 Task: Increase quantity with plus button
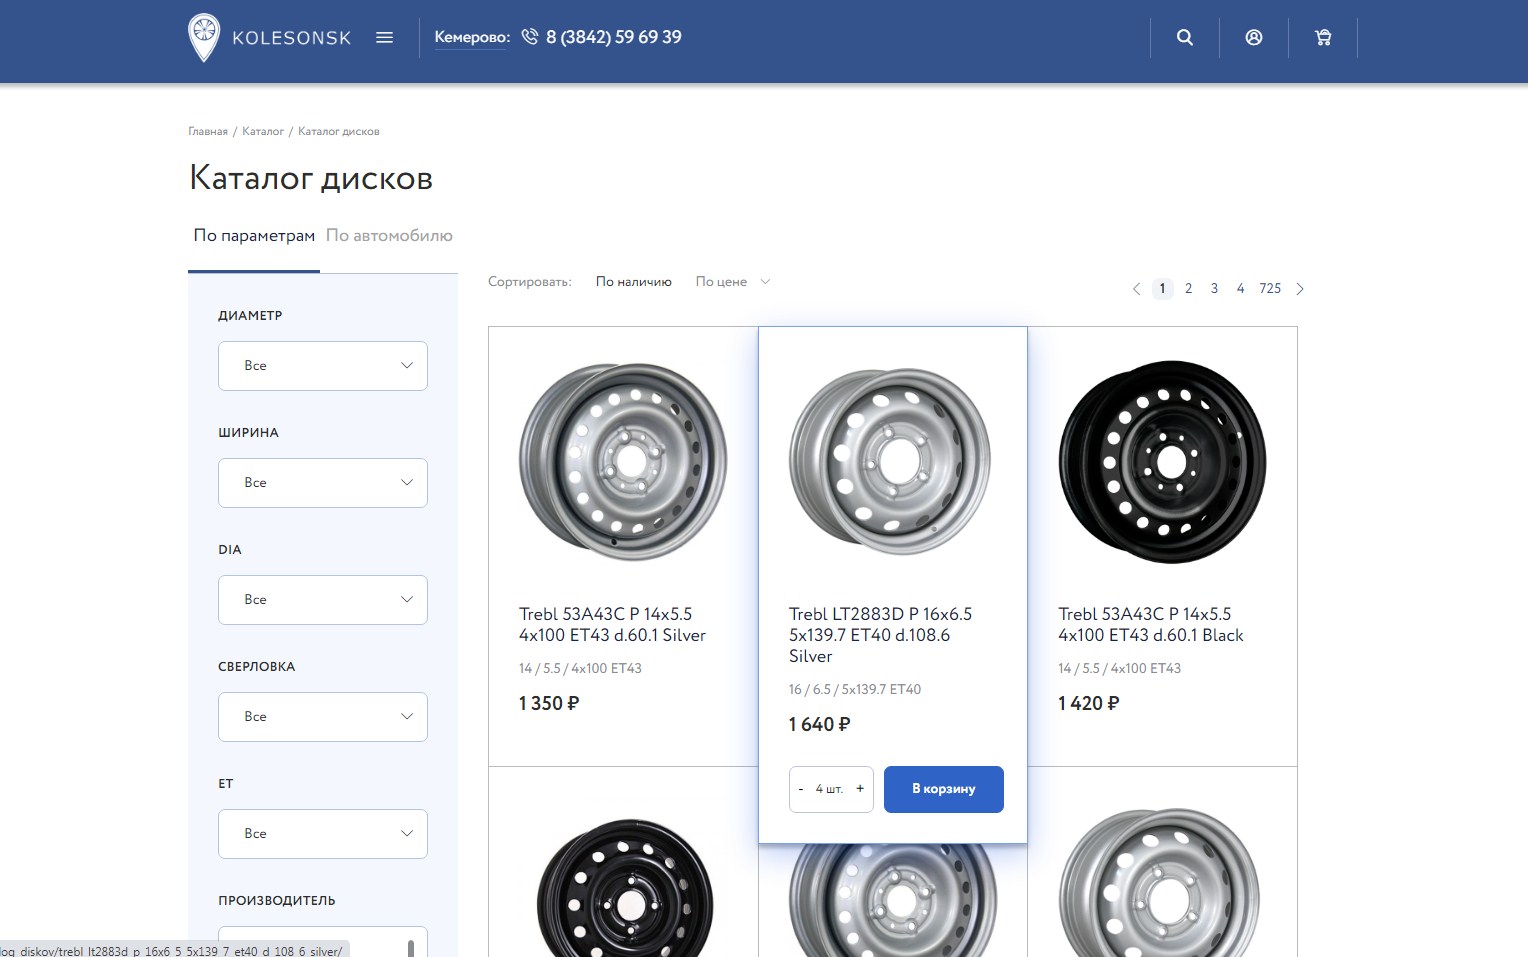tap(860, 789)
